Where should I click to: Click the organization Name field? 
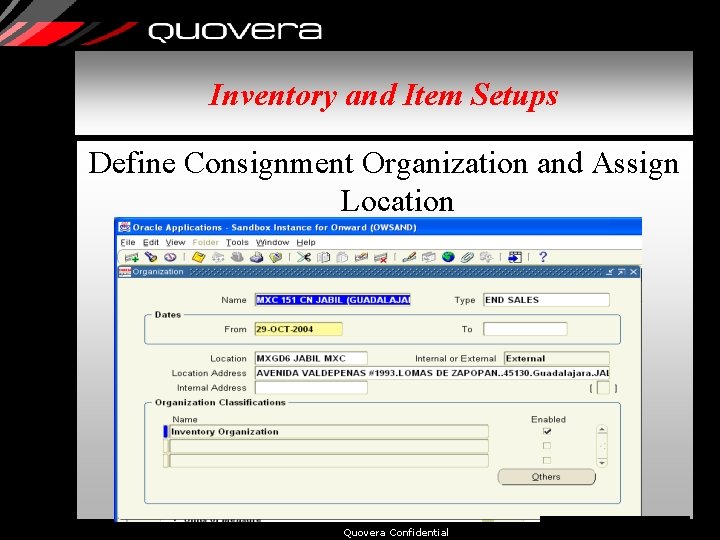pyautogui.click(x=332, y=300)
